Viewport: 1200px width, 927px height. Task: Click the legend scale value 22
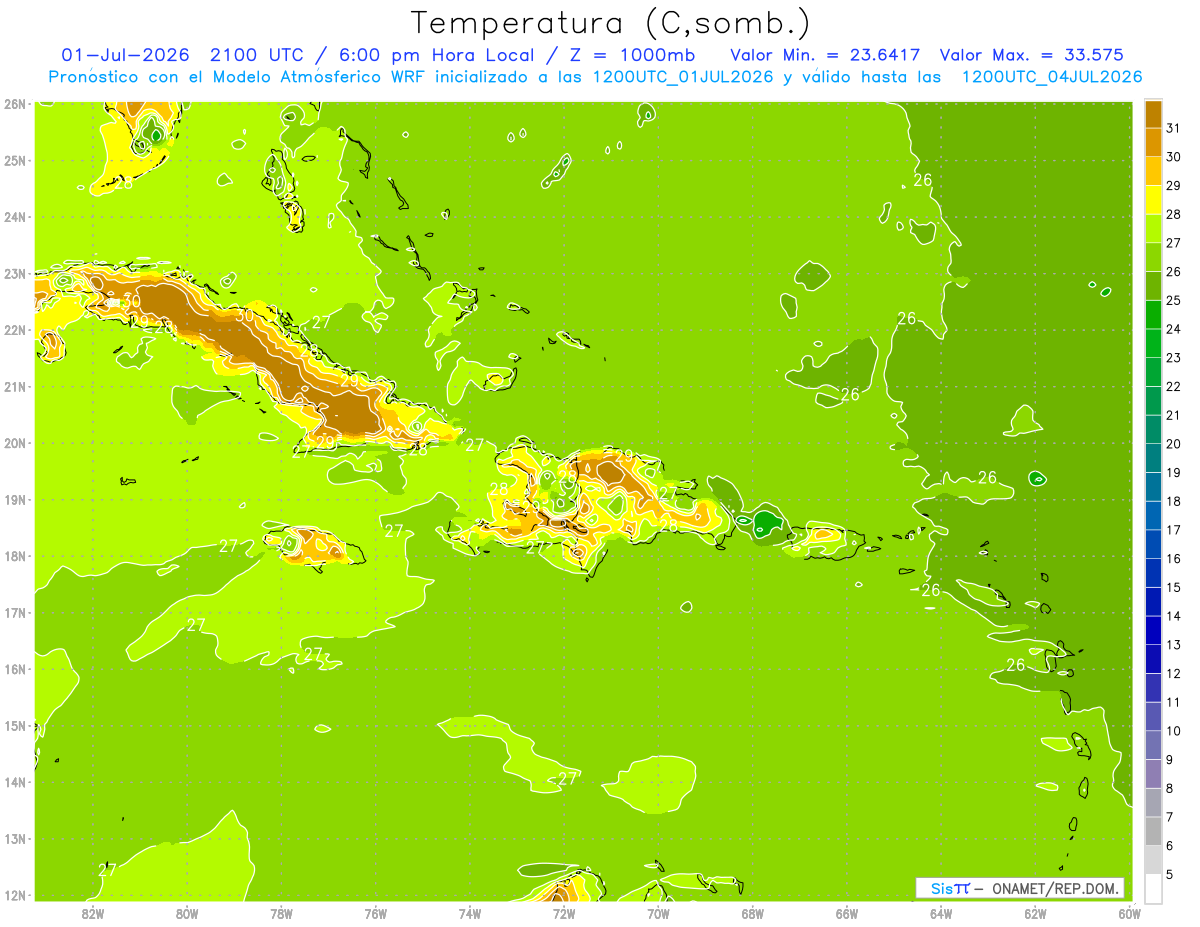coord(1174,387)
